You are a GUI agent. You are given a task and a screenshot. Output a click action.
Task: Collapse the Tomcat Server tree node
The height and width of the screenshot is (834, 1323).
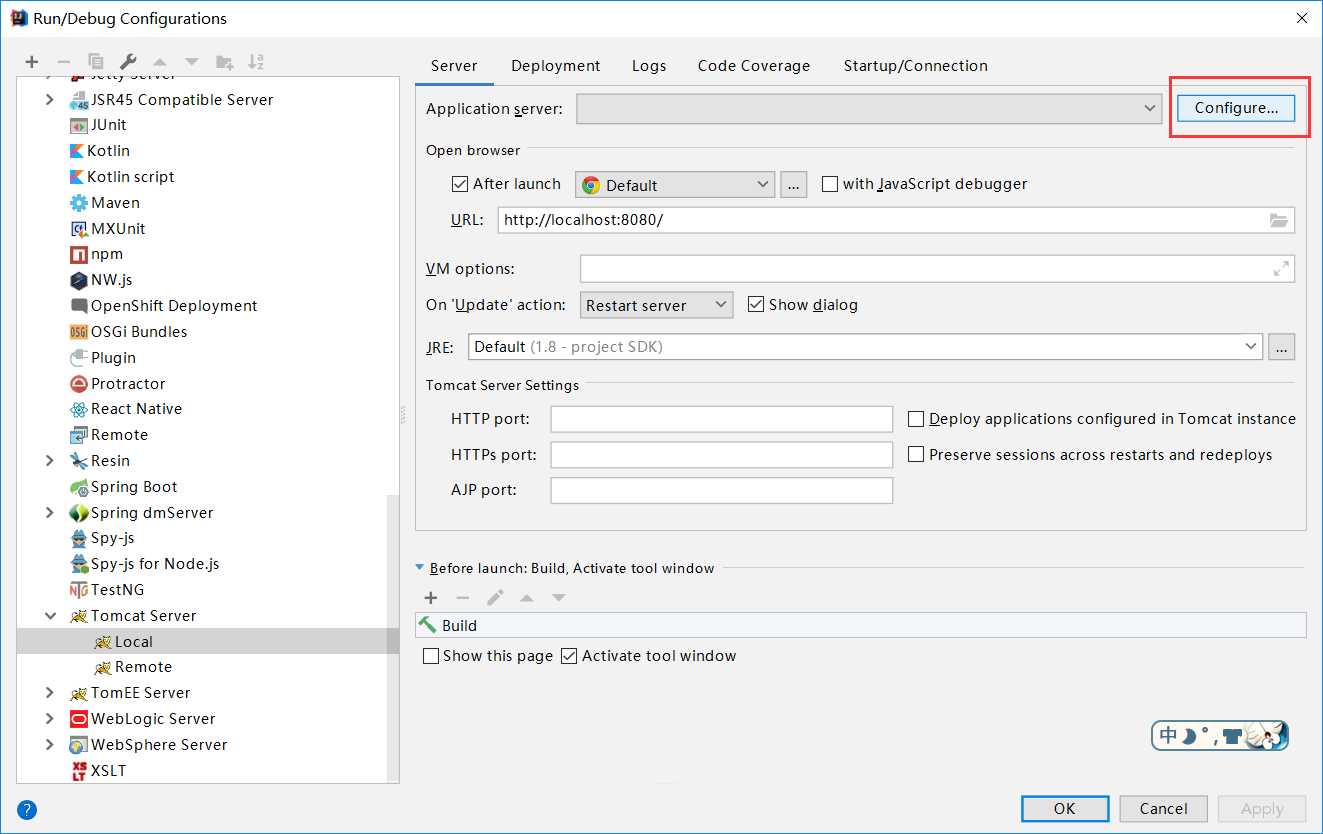[50, 616]
